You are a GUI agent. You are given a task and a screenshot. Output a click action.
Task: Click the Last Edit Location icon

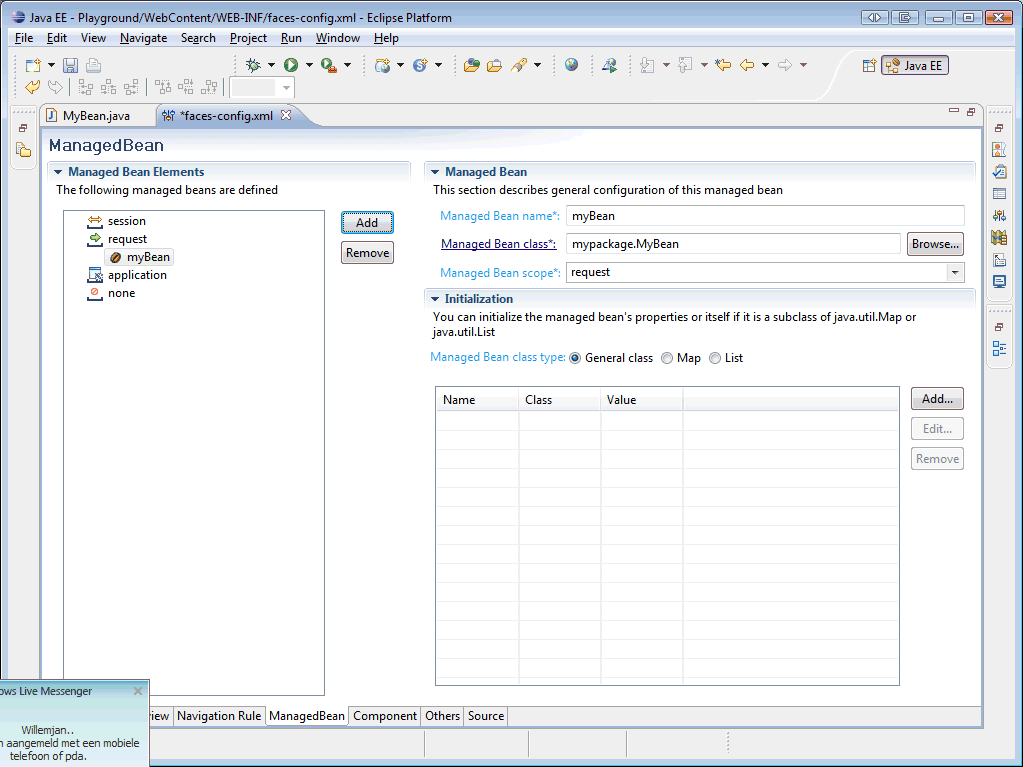[x=723, y=65]
